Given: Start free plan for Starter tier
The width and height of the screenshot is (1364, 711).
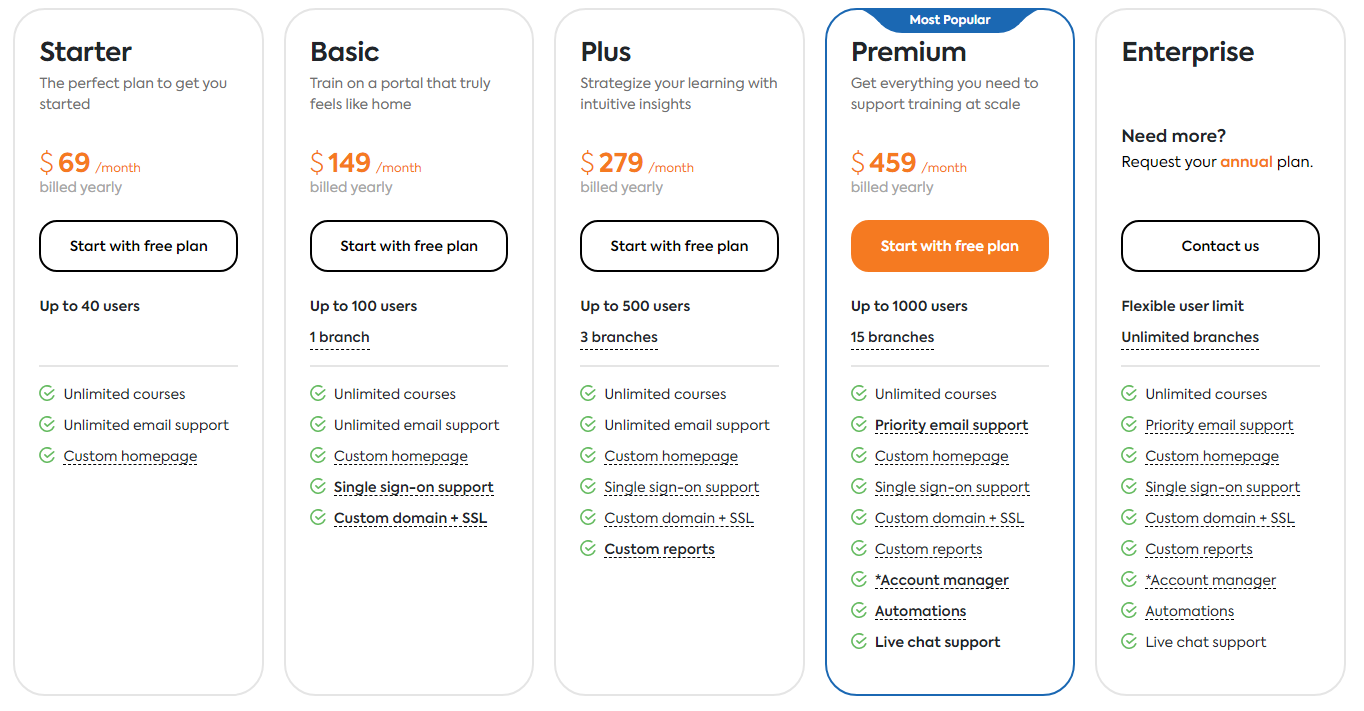Looking at the screenshot, I should pyautogui.click(x=138, y=246).
